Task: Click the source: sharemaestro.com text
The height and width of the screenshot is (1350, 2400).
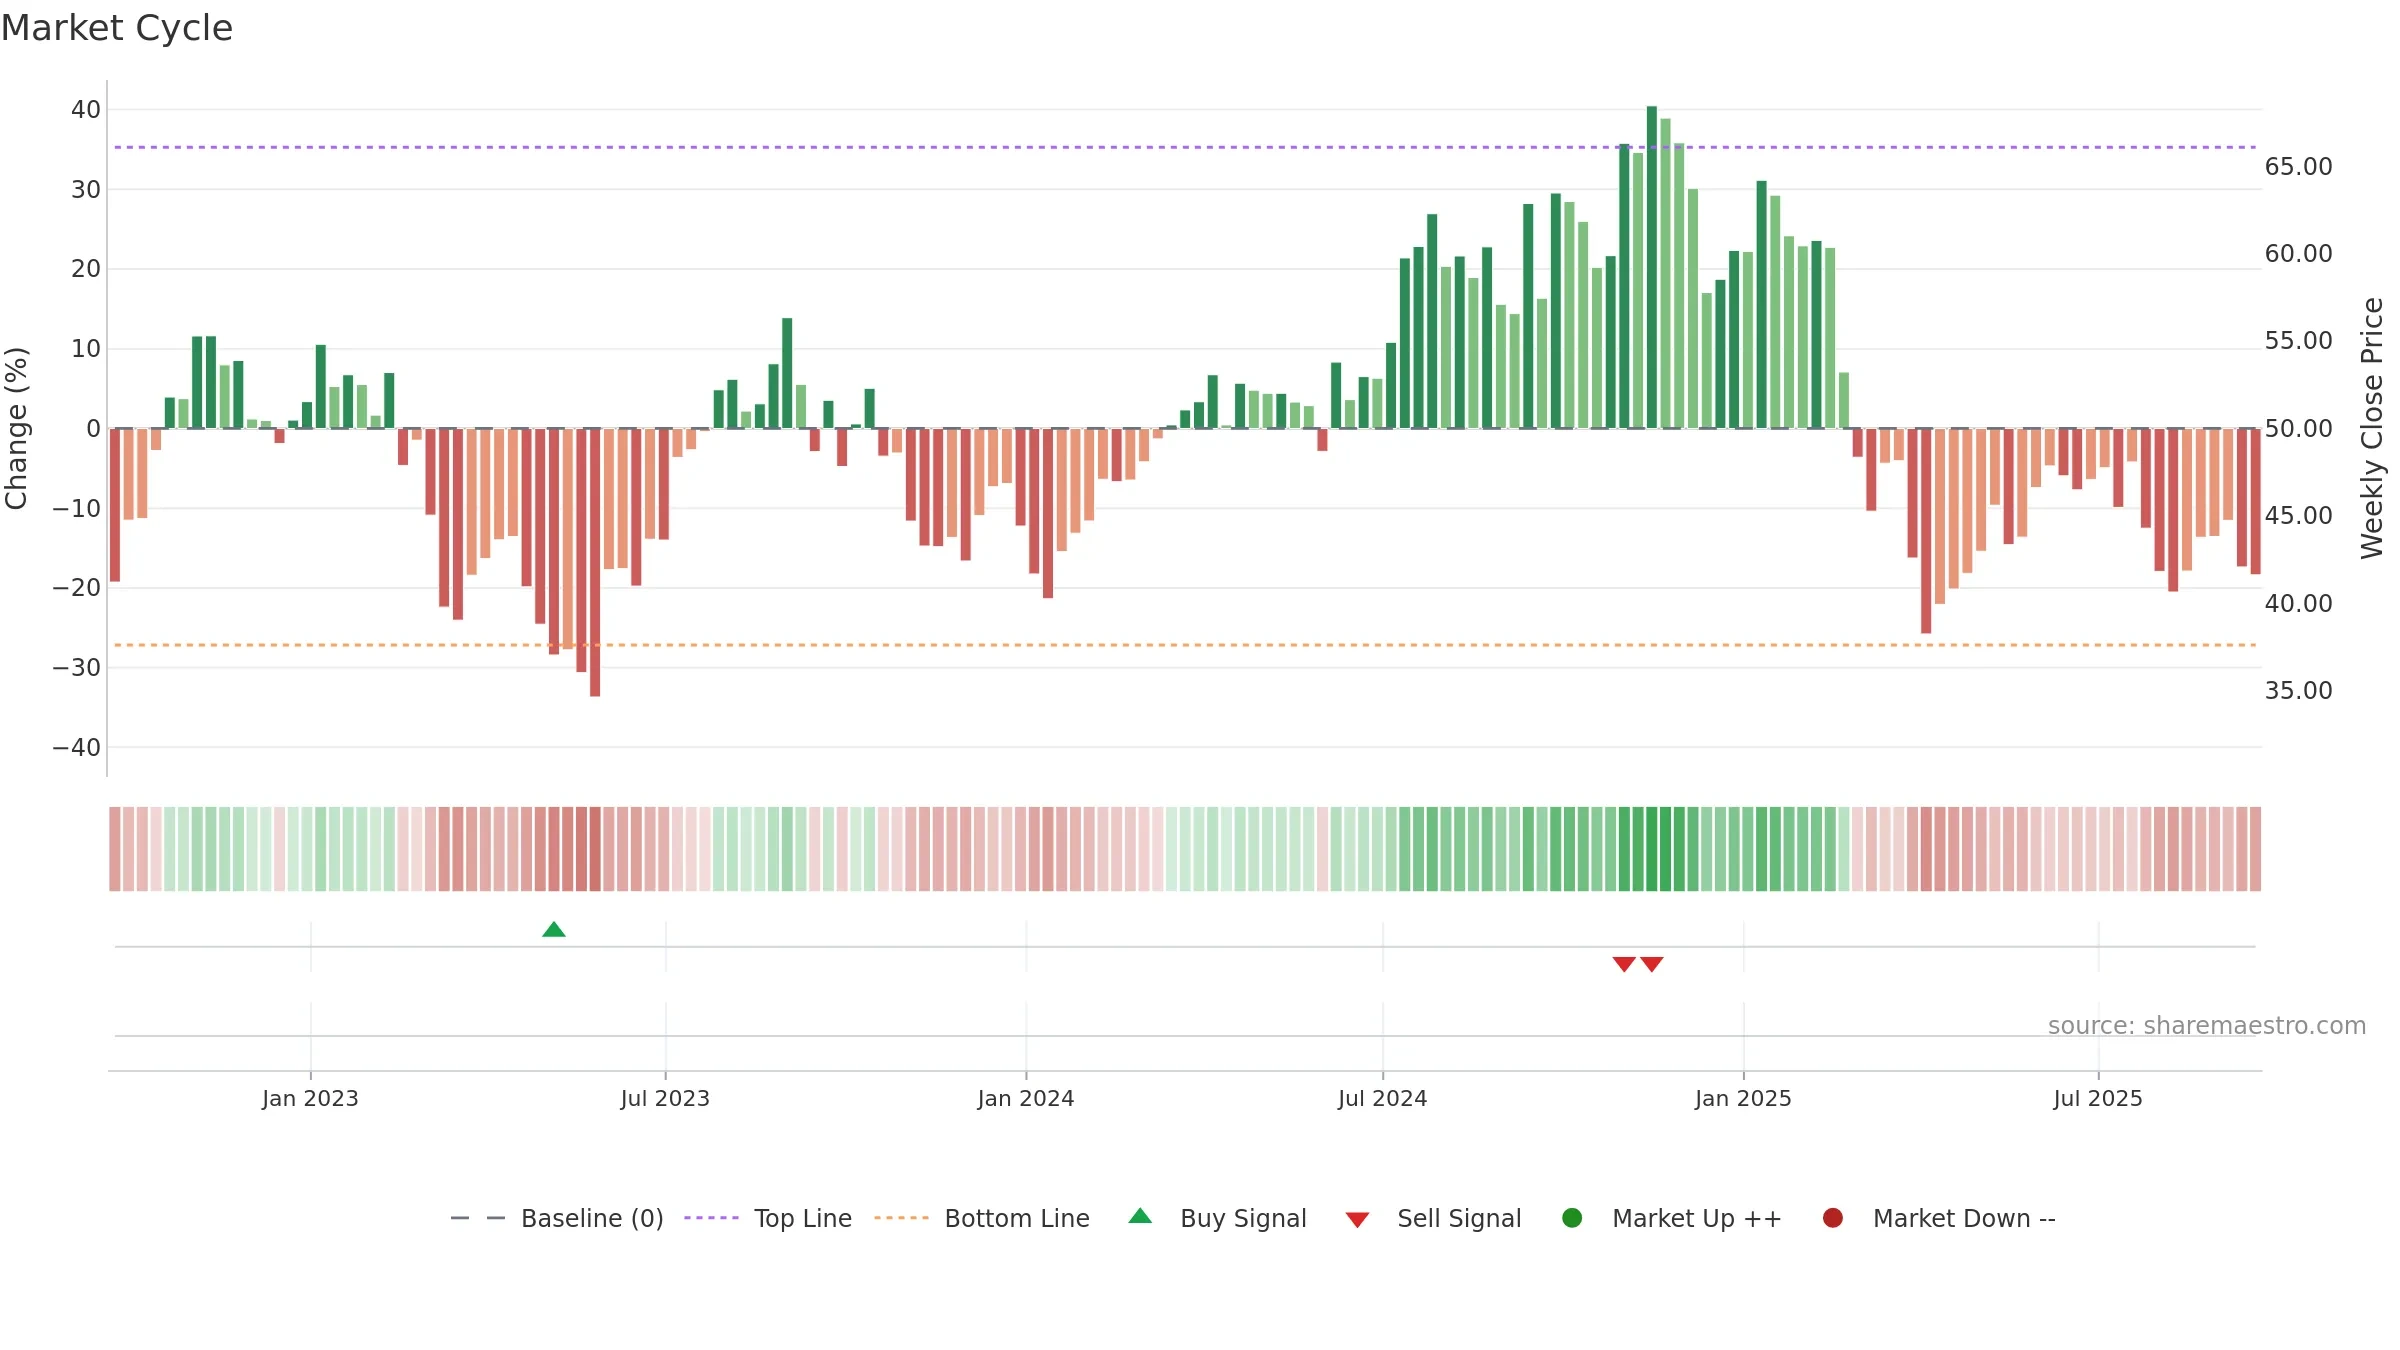Action: tap(2207, 1026)
